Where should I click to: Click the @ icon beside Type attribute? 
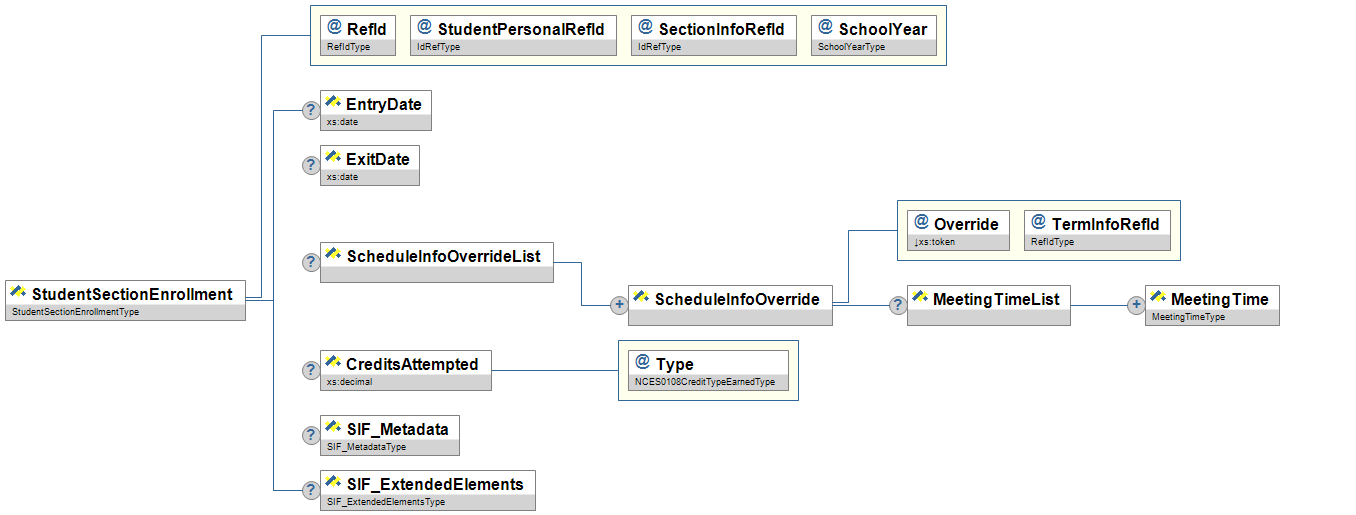(x=643, y=362)
